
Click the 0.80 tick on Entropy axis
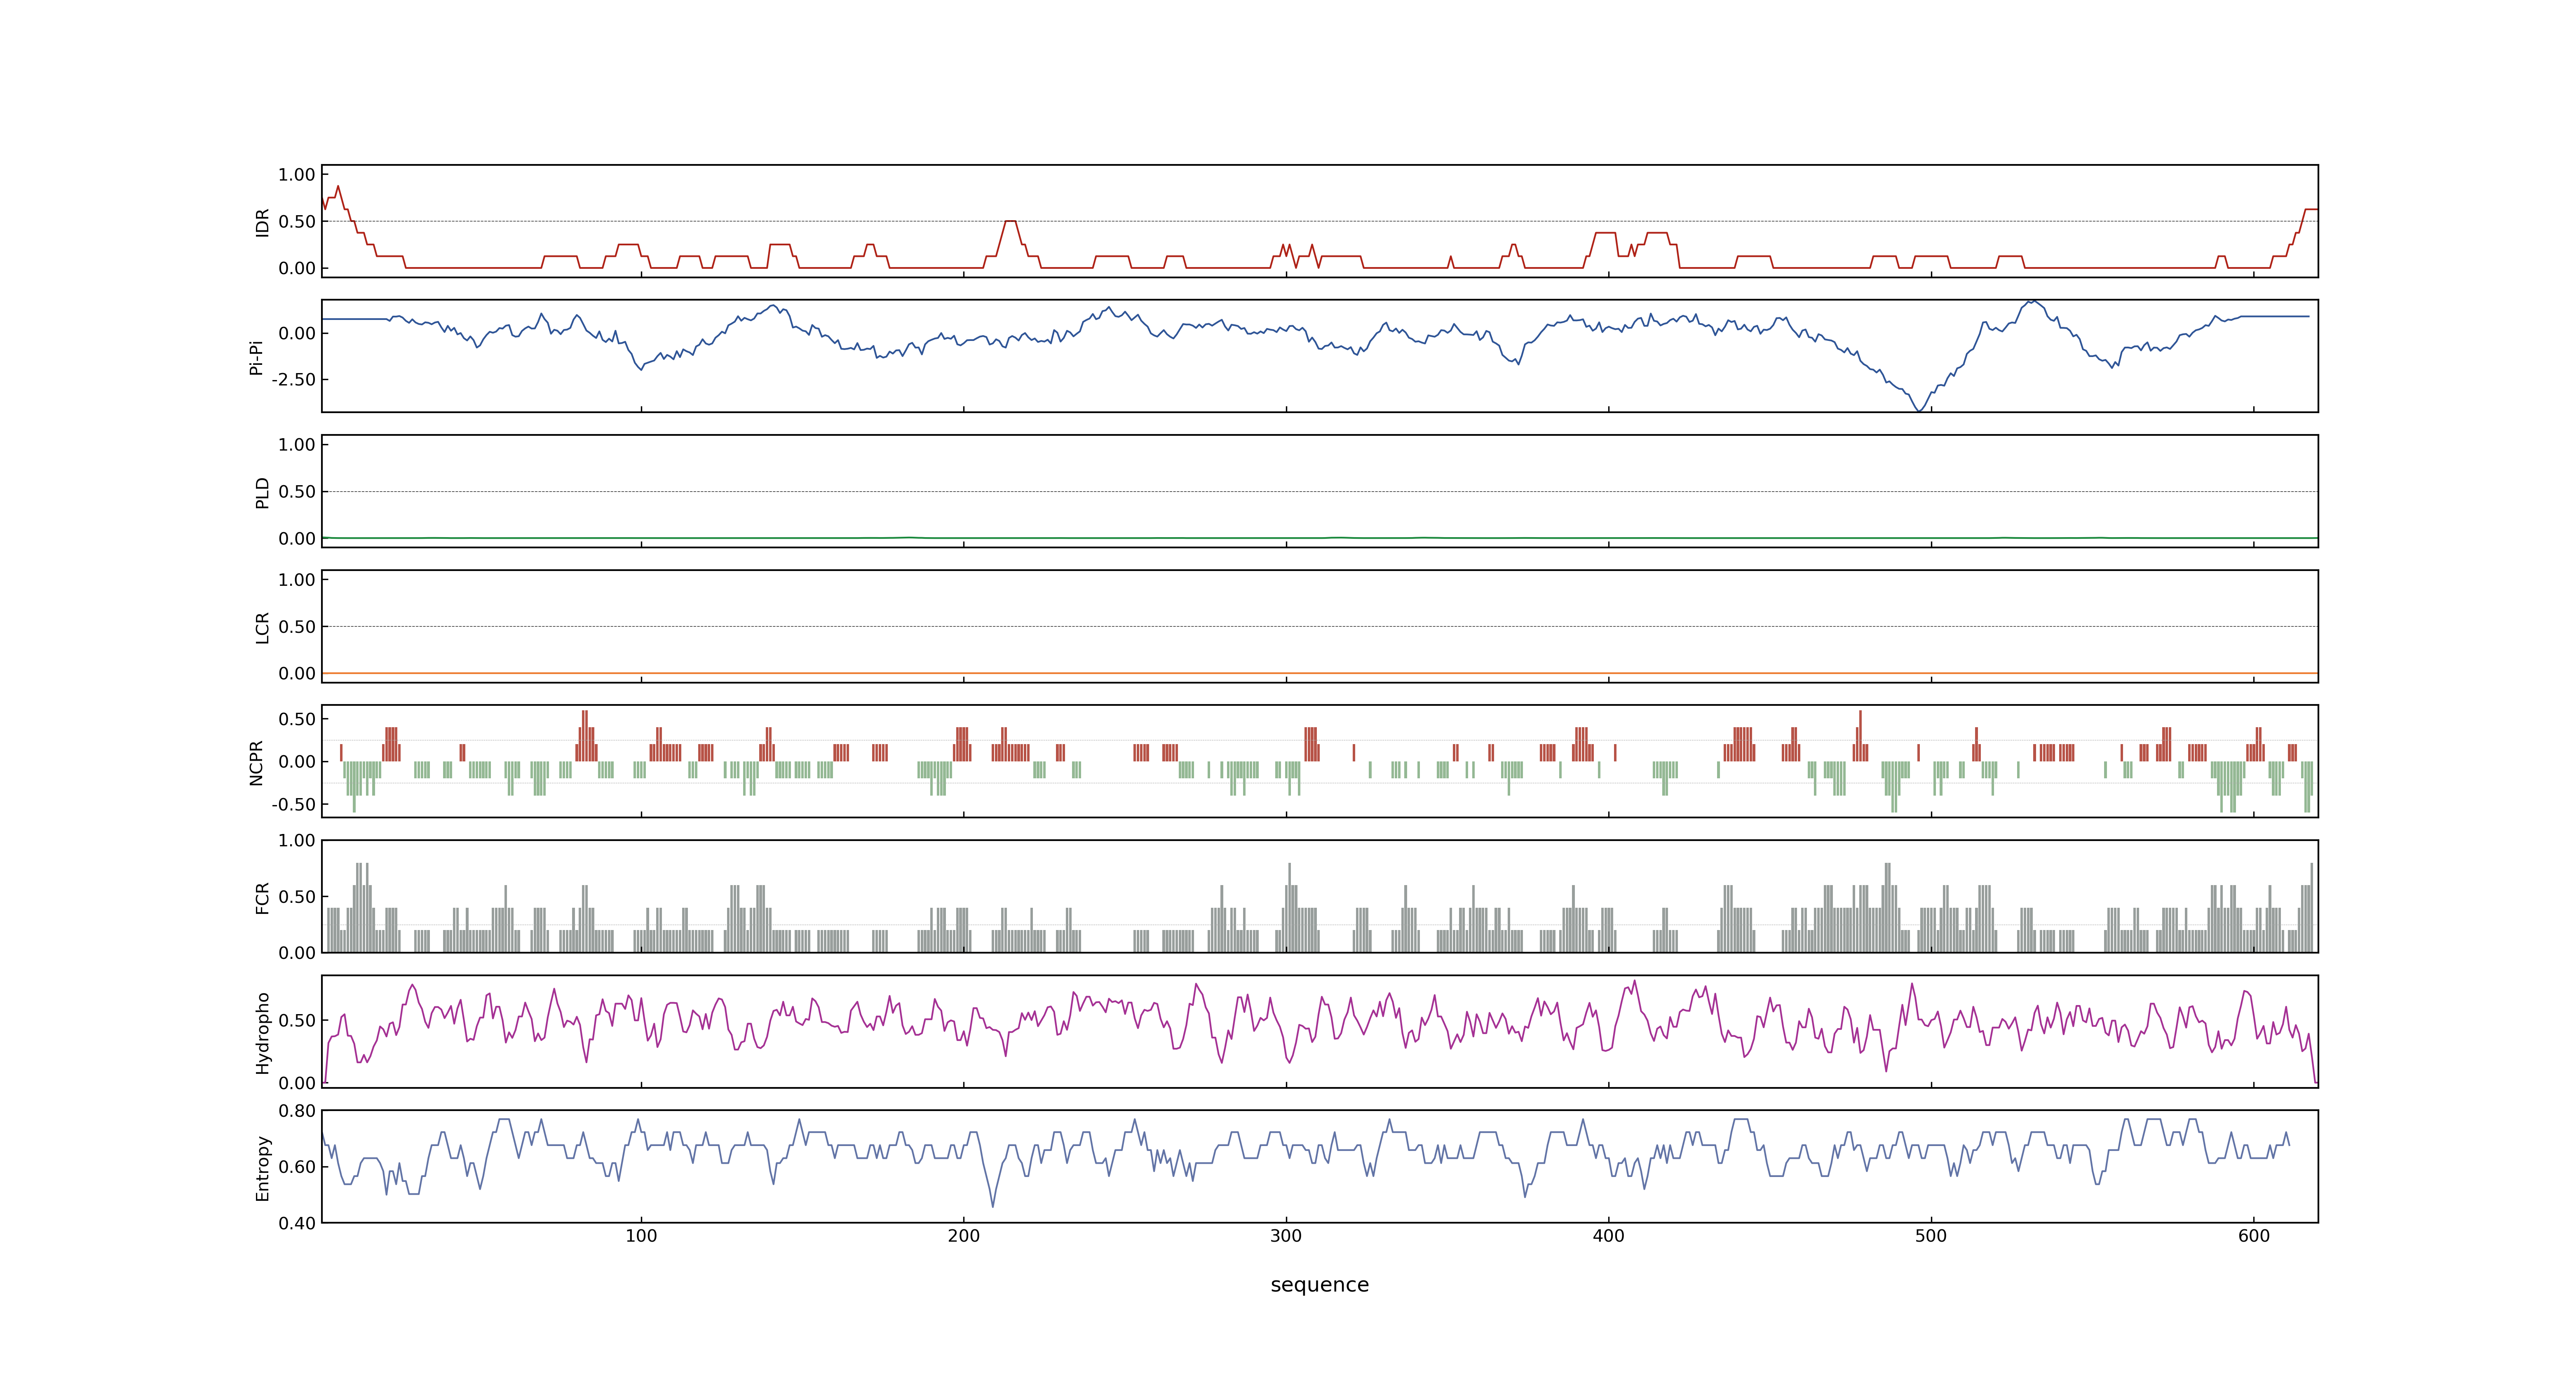[297, 1111]
